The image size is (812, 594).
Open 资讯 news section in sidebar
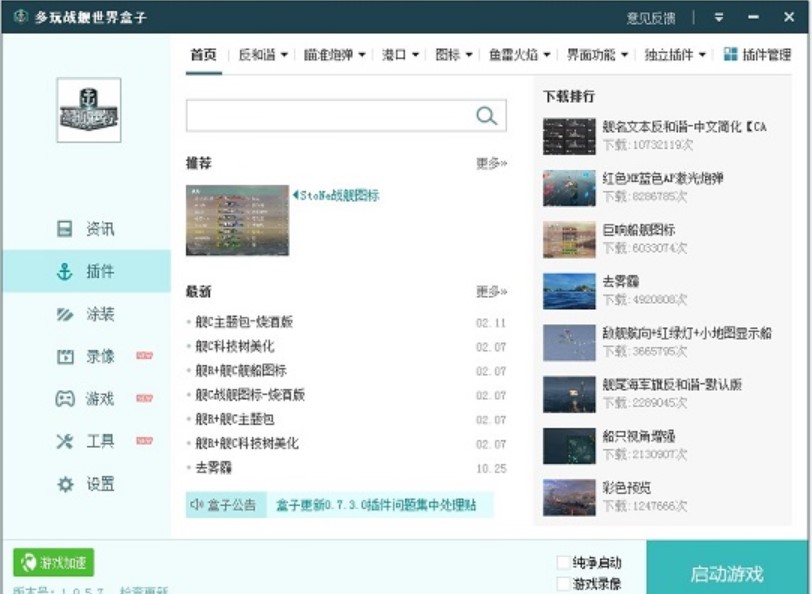point(86,229)
